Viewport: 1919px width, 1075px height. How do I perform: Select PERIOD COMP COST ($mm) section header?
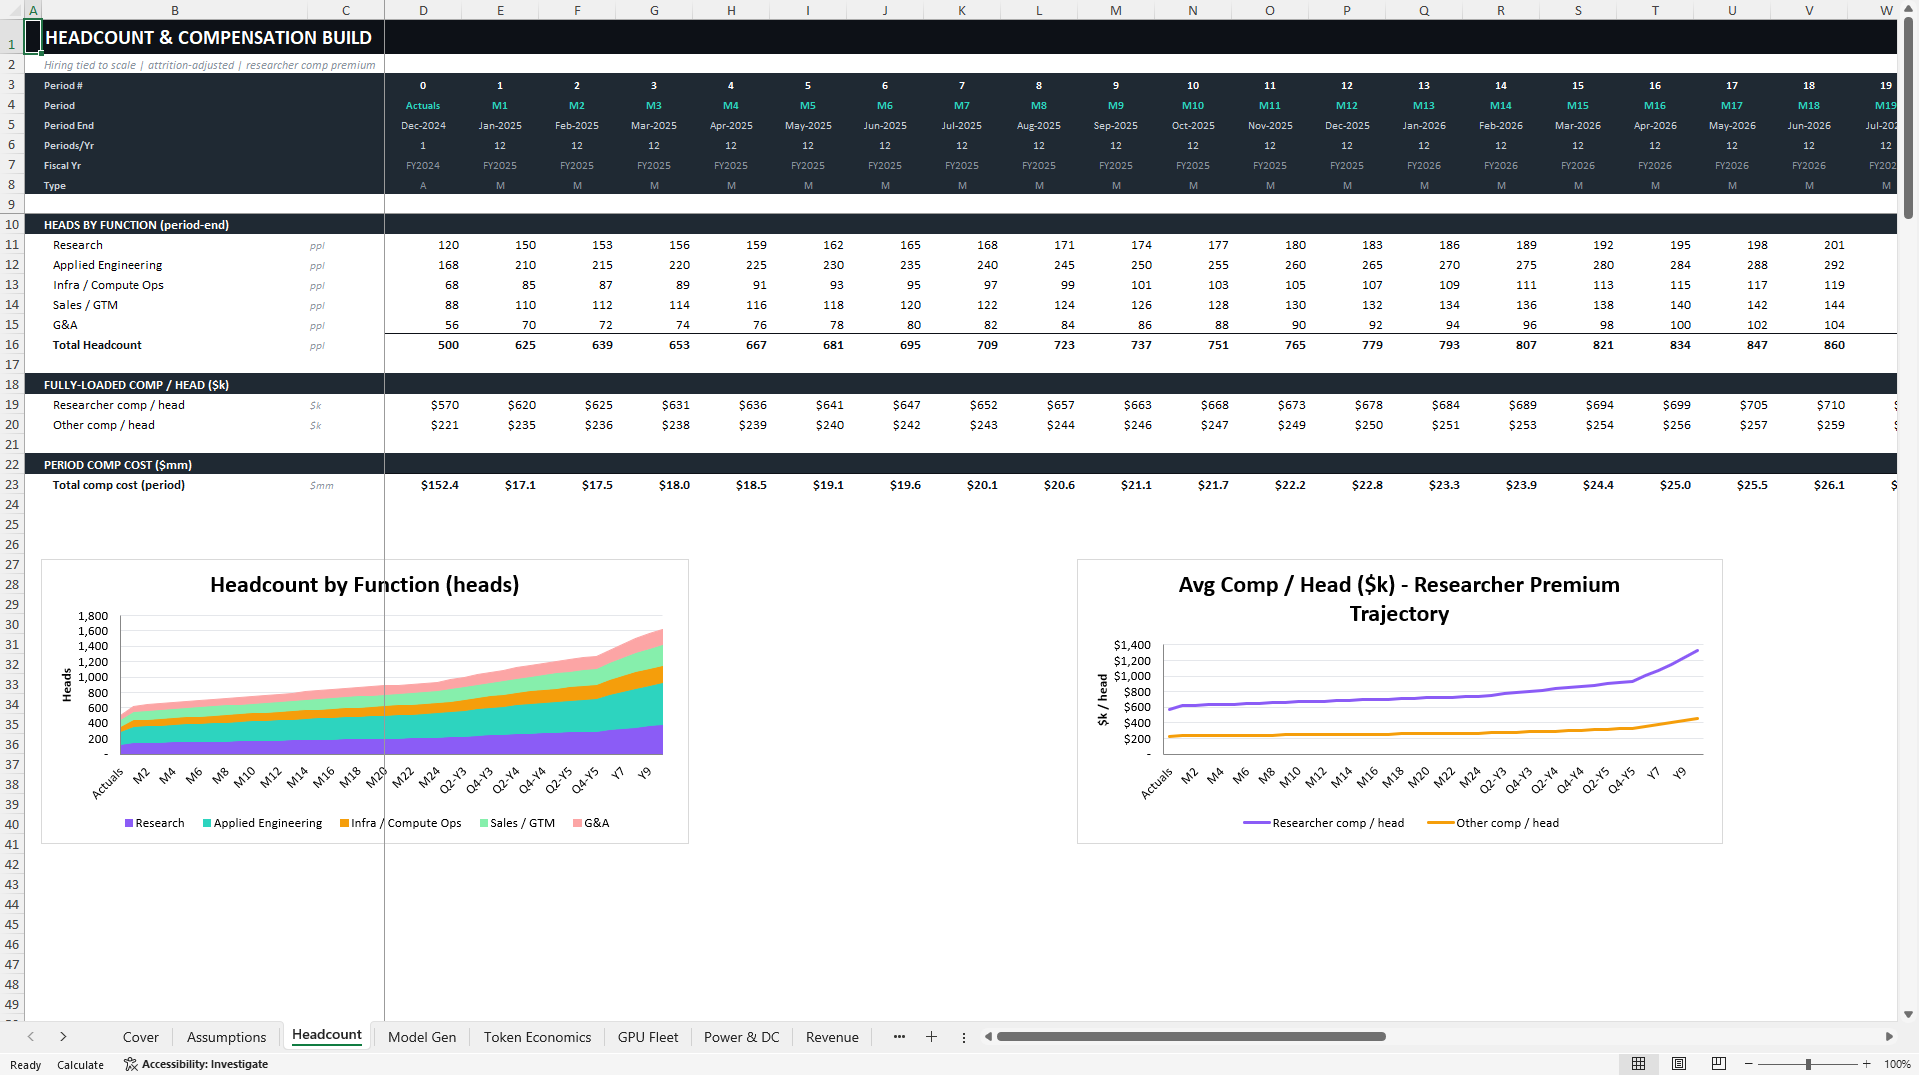[x=118, y=465]
